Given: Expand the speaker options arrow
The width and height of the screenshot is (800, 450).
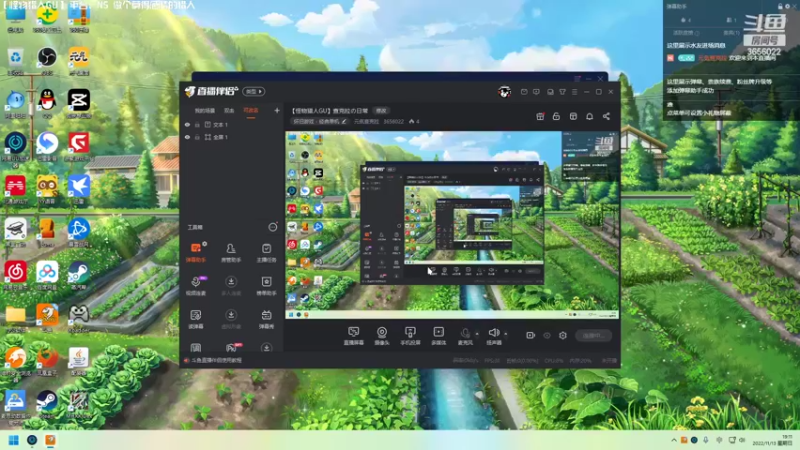Looking at the screenshot, I should [506, 334].
